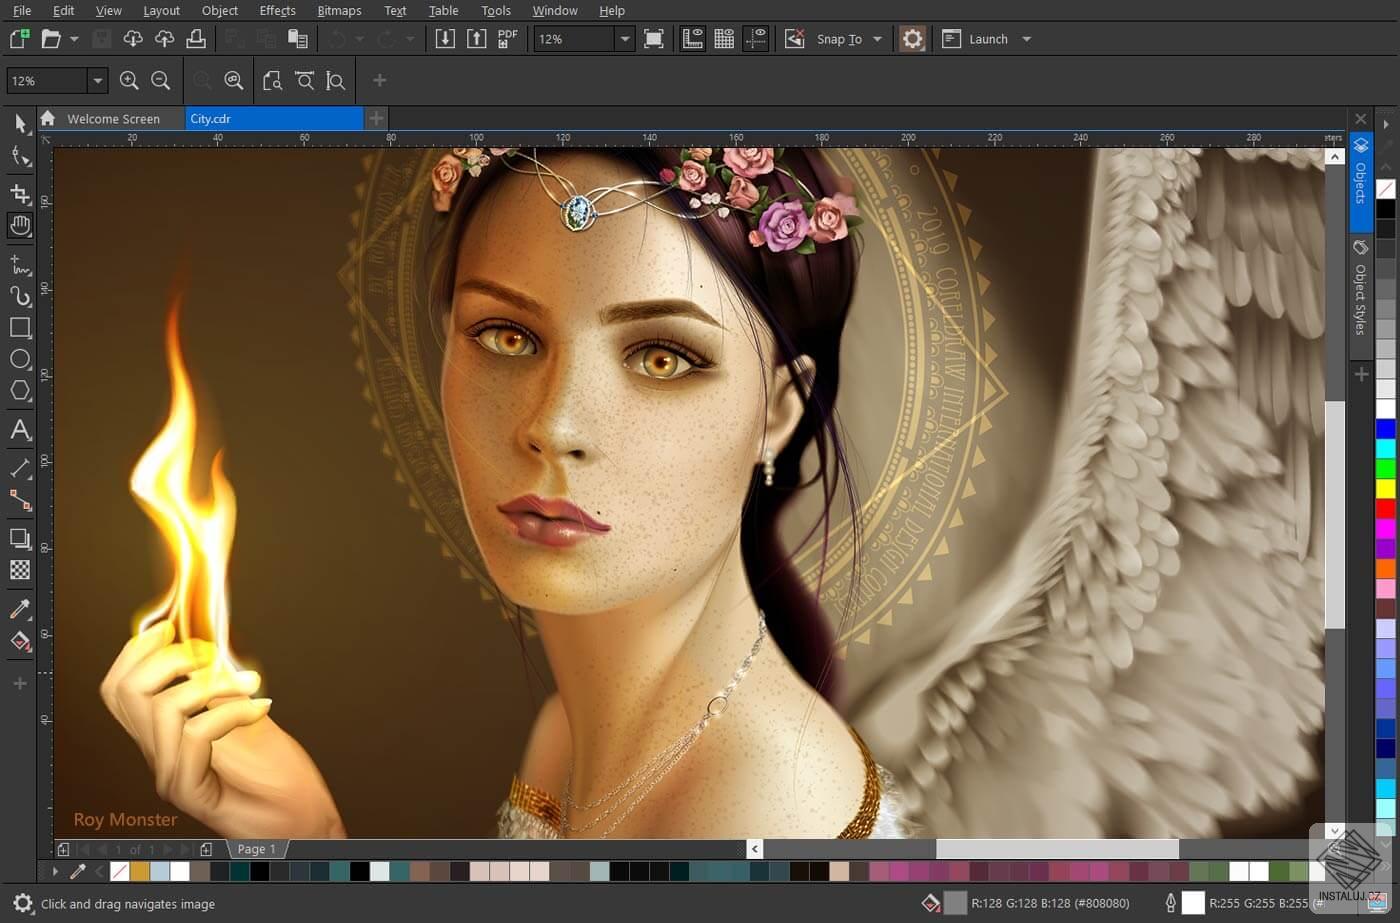Switch to the Welcome Screen tab
1400x923 pixels.
click(113, 118)
